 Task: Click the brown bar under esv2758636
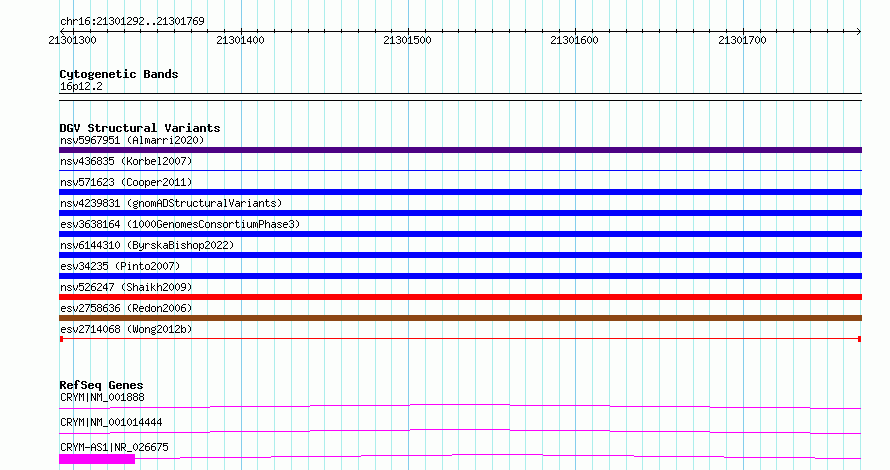(x=460, y=318)
